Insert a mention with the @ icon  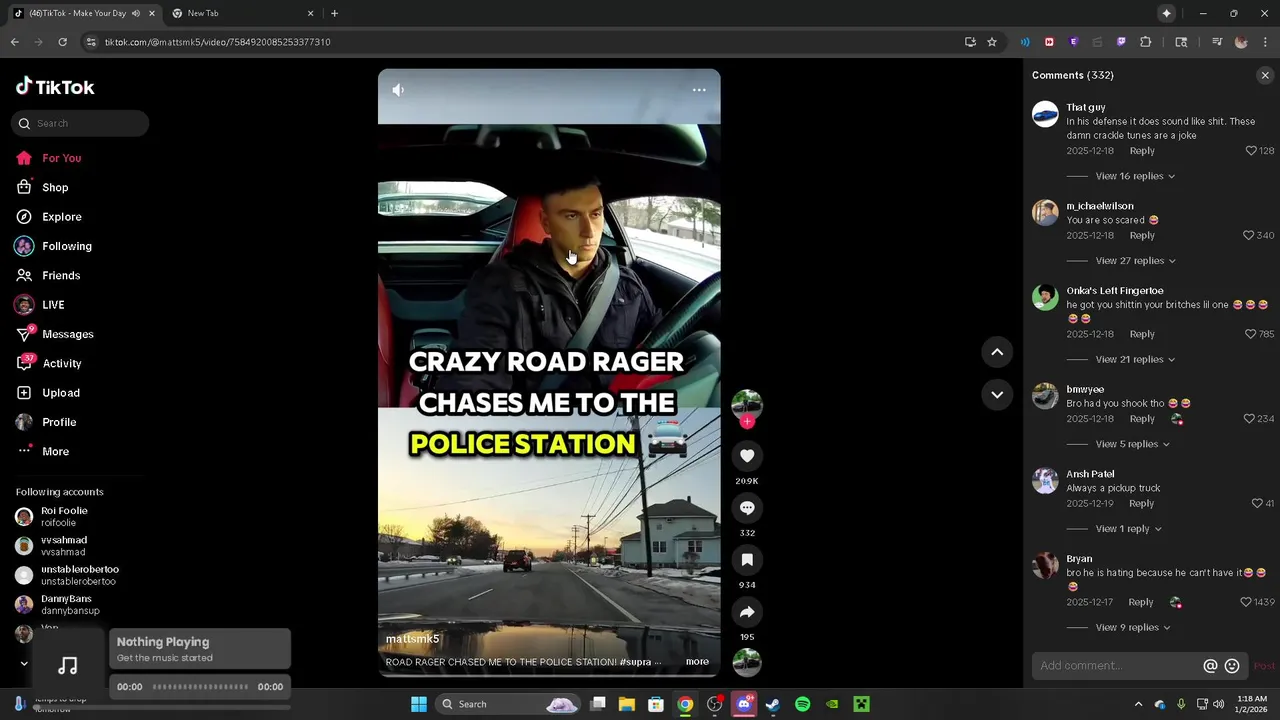(x=1210, y=666)
